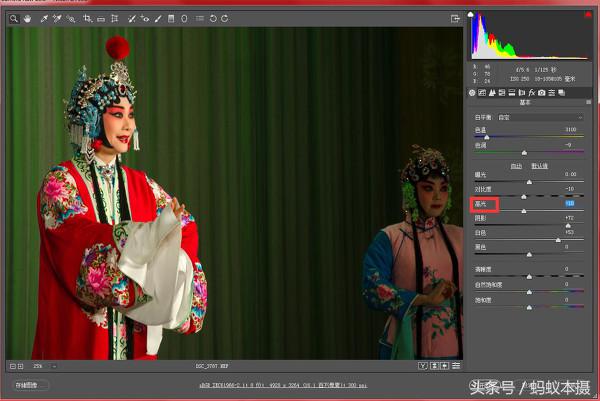Click the opera photo preview image
This screenshot has height=401, width=600.
[234, 193]
